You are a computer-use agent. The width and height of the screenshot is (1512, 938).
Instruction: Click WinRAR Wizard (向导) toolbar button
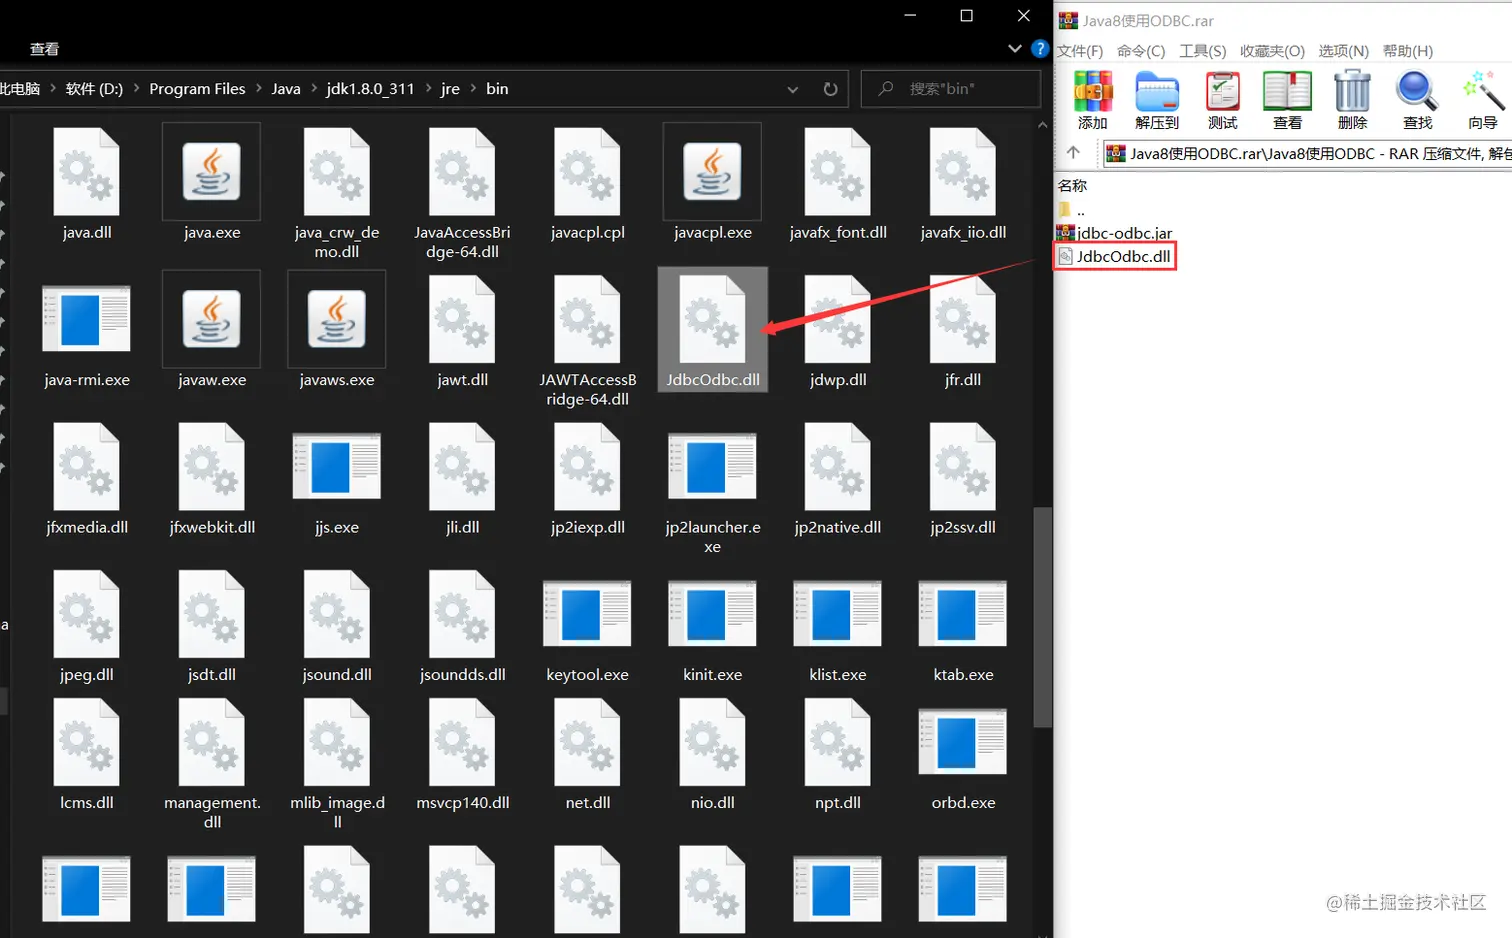(x=1483, y=100)
